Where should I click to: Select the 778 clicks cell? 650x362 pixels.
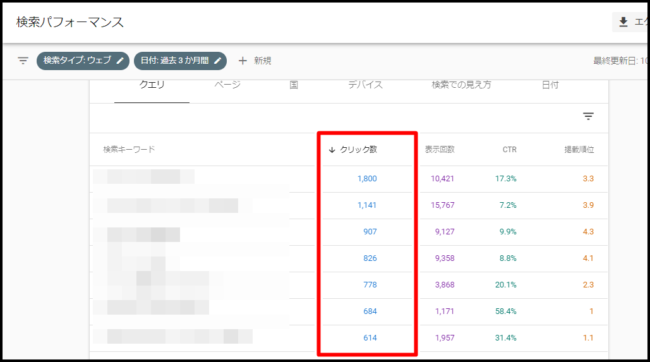(370, 285)
